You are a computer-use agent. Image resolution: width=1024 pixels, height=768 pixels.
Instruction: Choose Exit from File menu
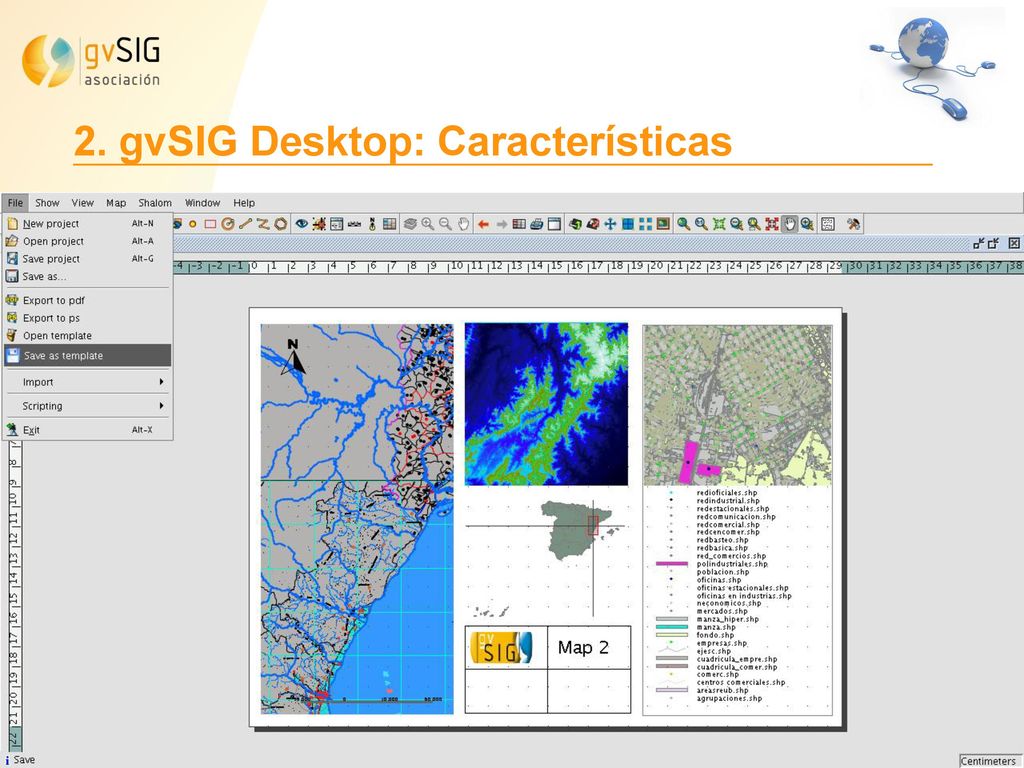pyautogui.click(x=88, y=430)
